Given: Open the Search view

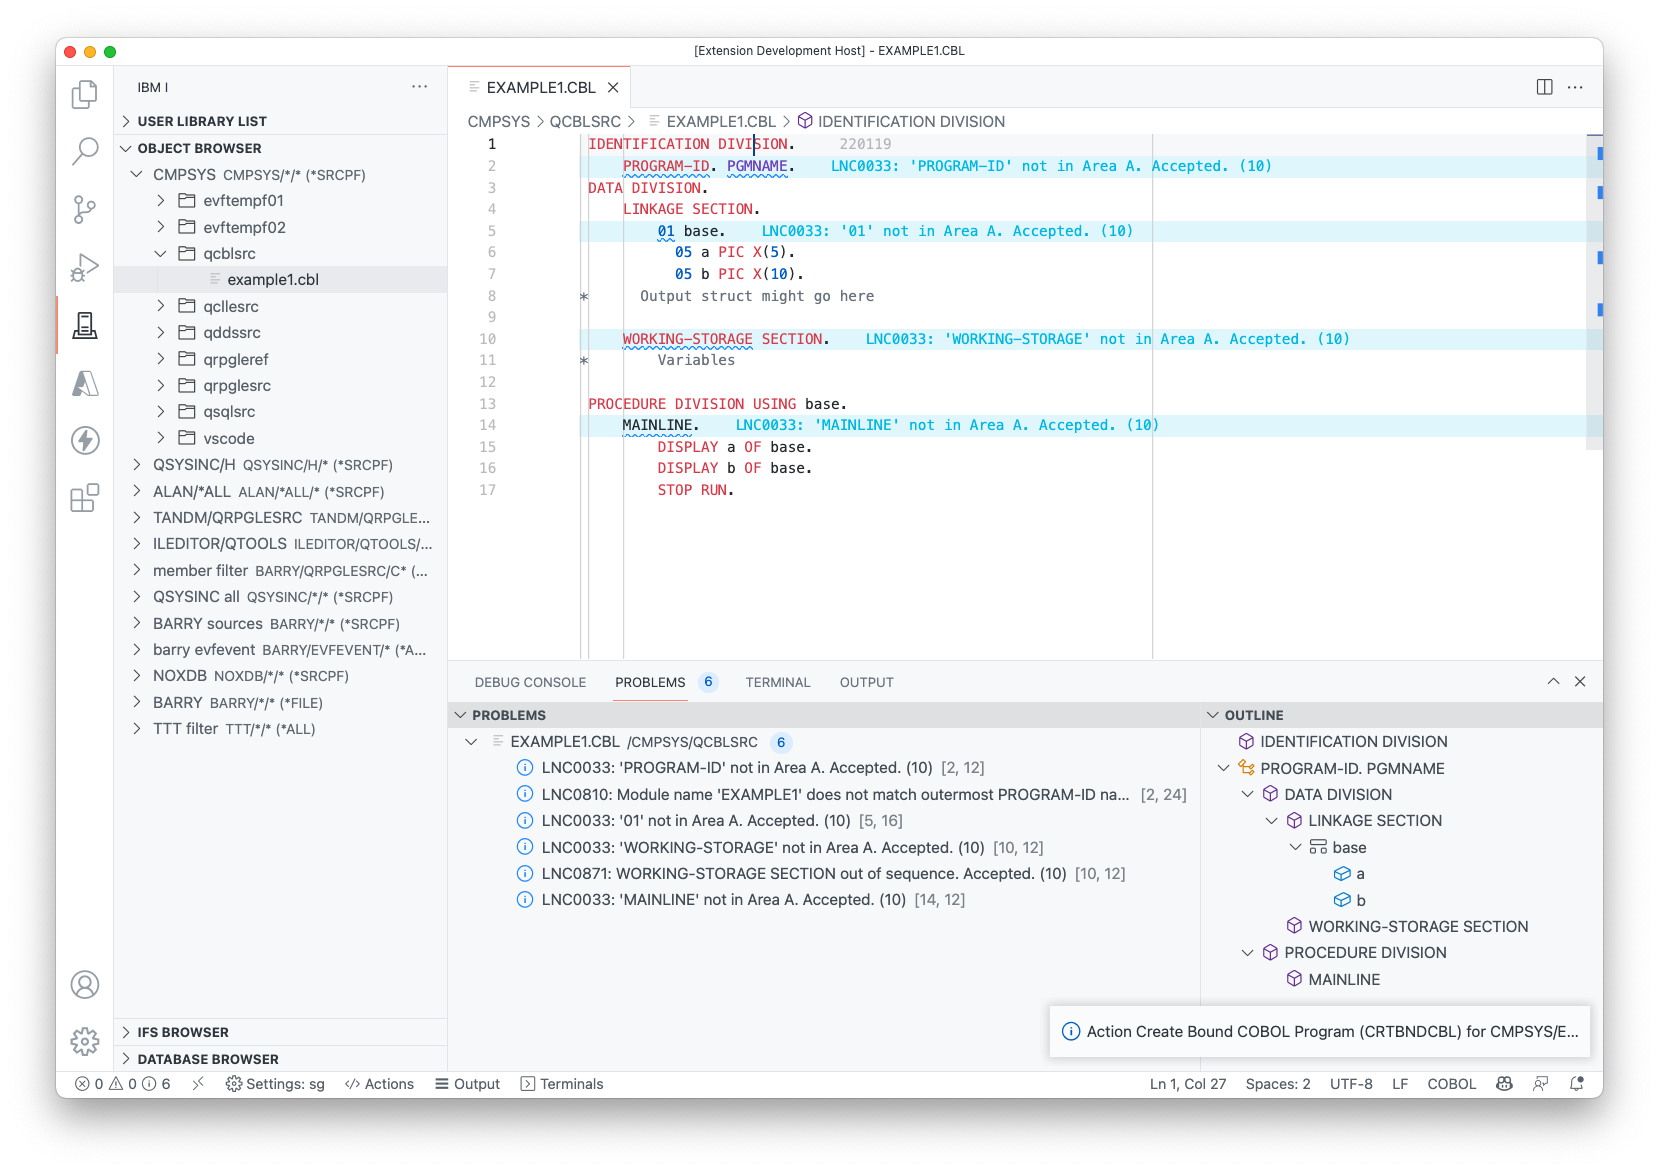Looking at the screenshot, I should pos(85,151).
